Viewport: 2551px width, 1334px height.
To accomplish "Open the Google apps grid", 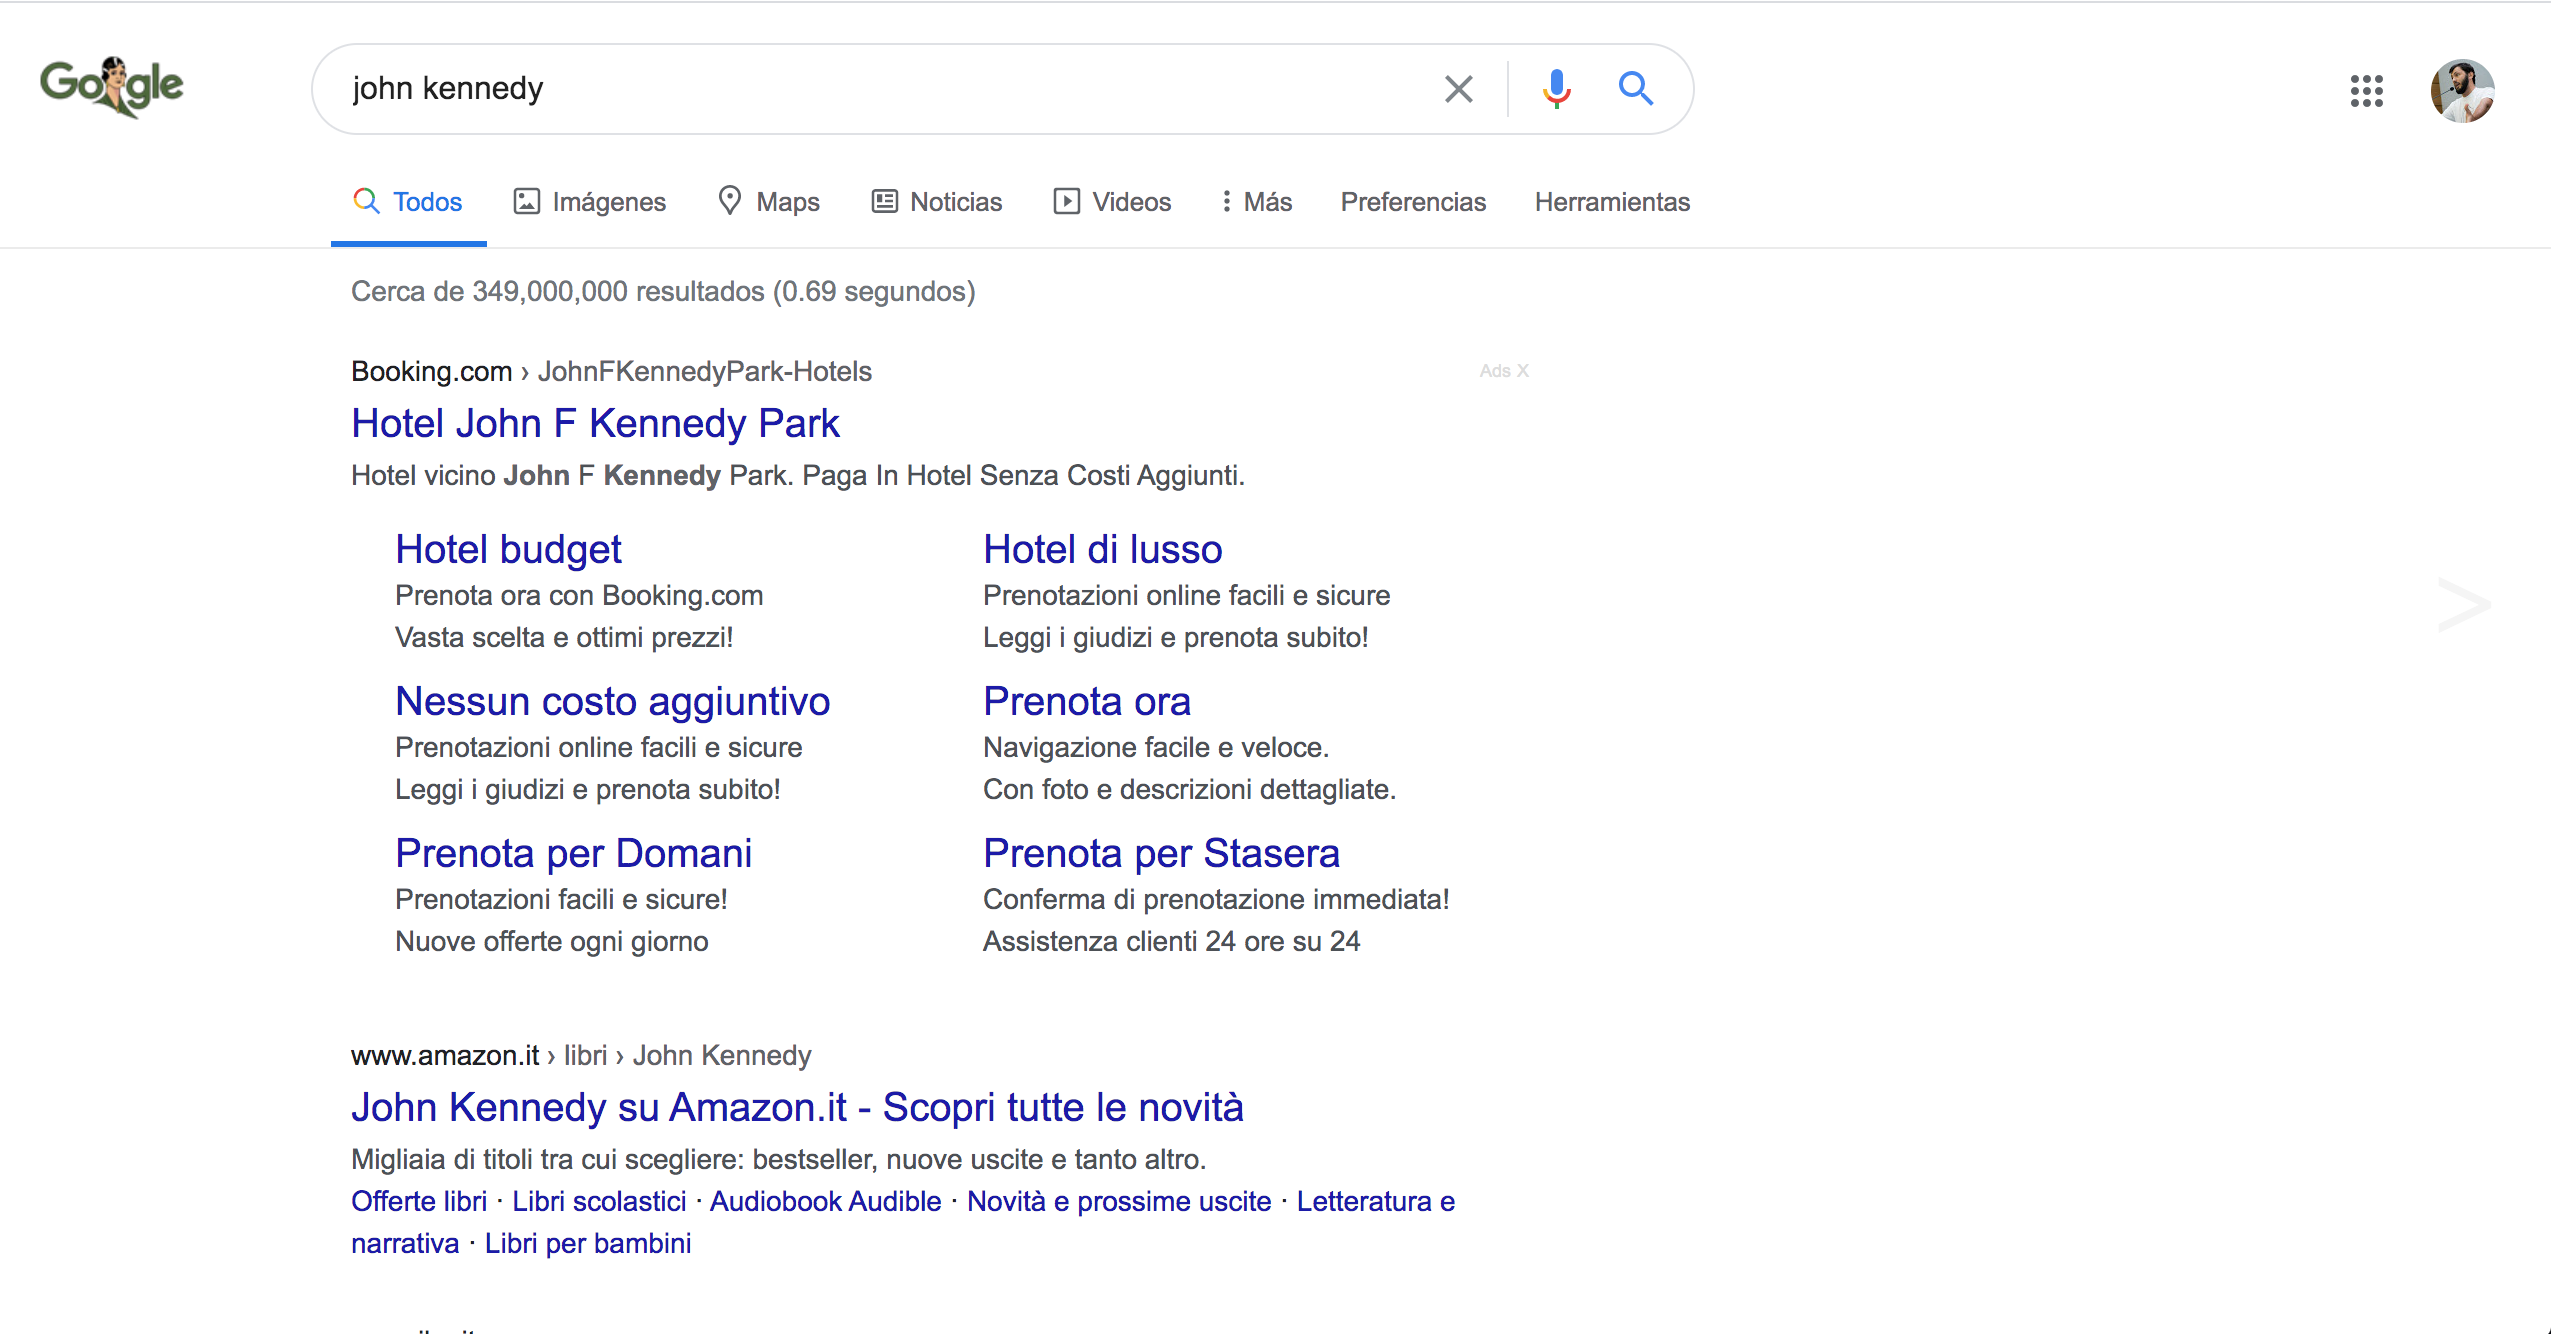I will pos(2366,91).
